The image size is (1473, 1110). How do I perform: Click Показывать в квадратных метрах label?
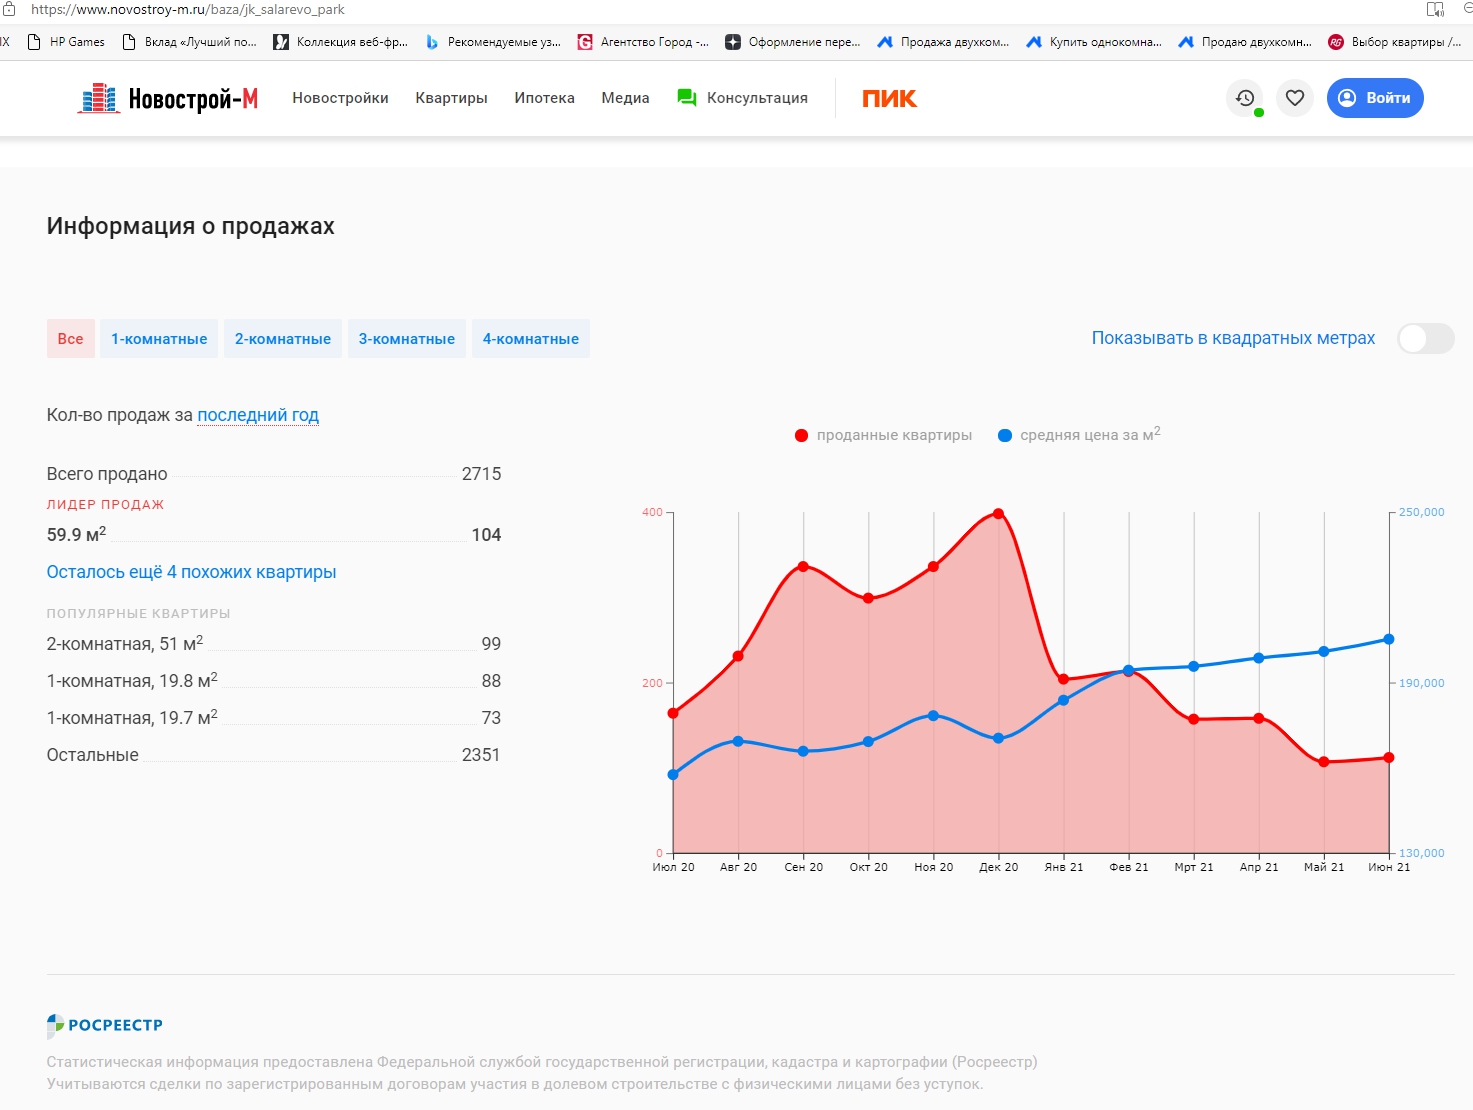pyautogui.click(x=1233, y=338)
